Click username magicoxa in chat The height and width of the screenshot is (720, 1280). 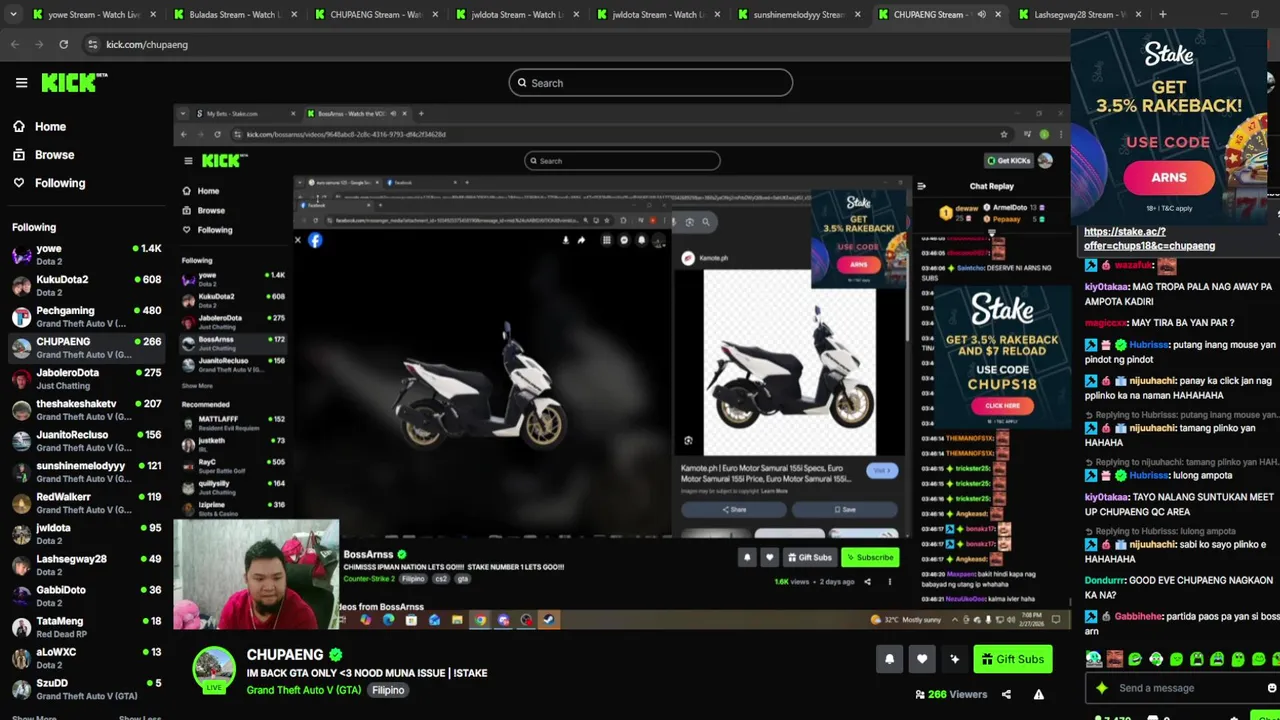(1106, 323)
